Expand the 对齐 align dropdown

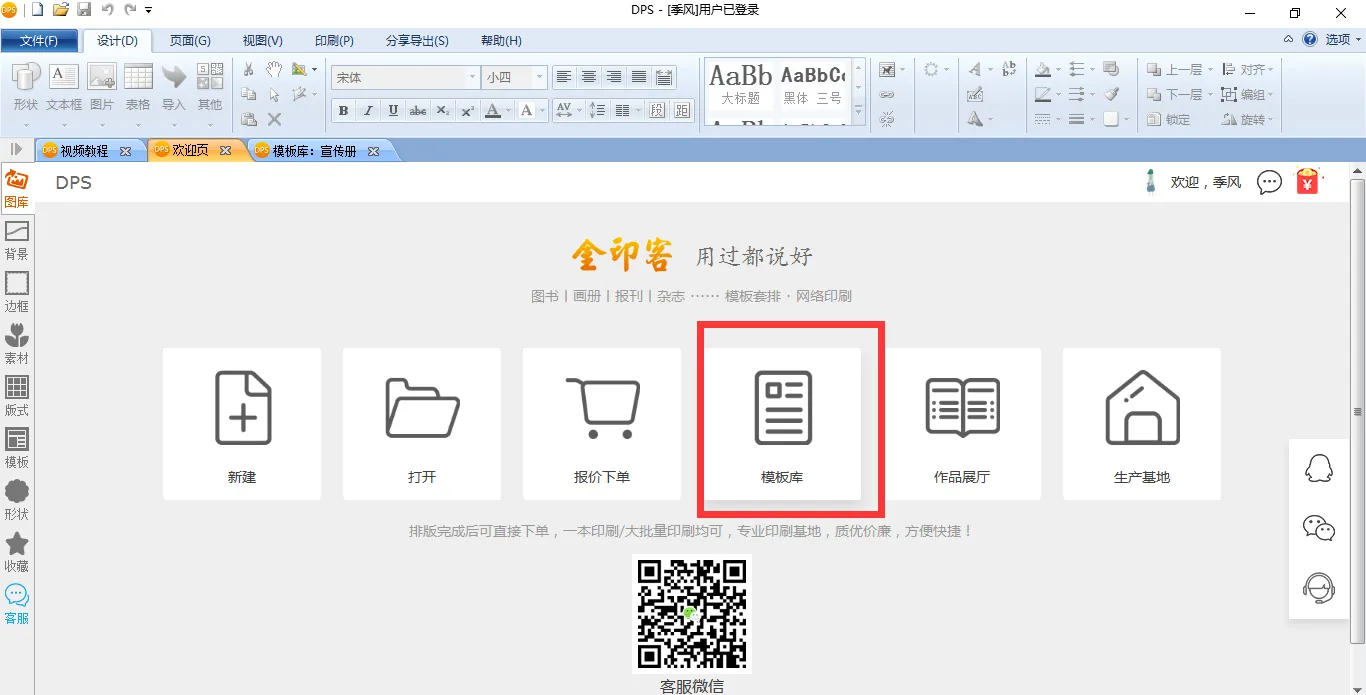(x=1271, y=70)
